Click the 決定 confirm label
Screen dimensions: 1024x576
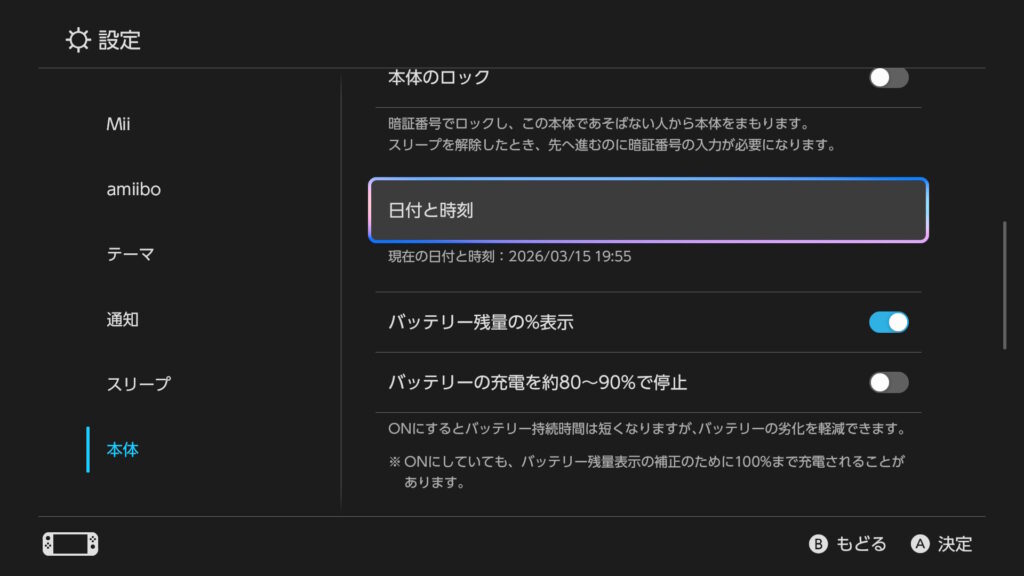(x=955, y=544)
